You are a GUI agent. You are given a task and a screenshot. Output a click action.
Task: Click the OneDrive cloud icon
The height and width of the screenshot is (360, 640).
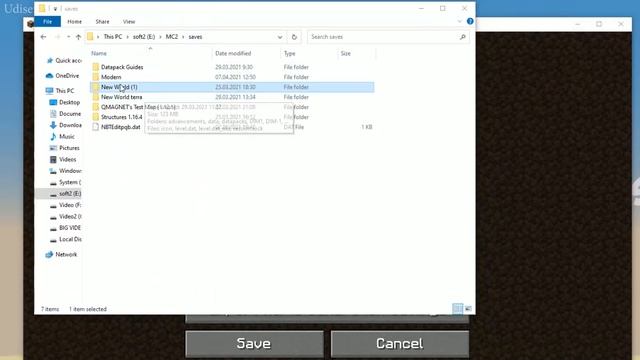pos(49,76)
